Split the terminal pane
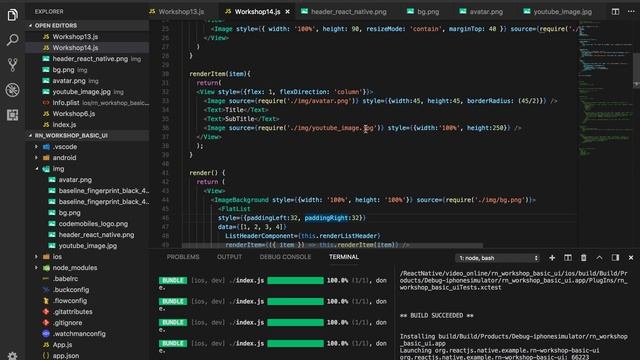 click(568, 258)
